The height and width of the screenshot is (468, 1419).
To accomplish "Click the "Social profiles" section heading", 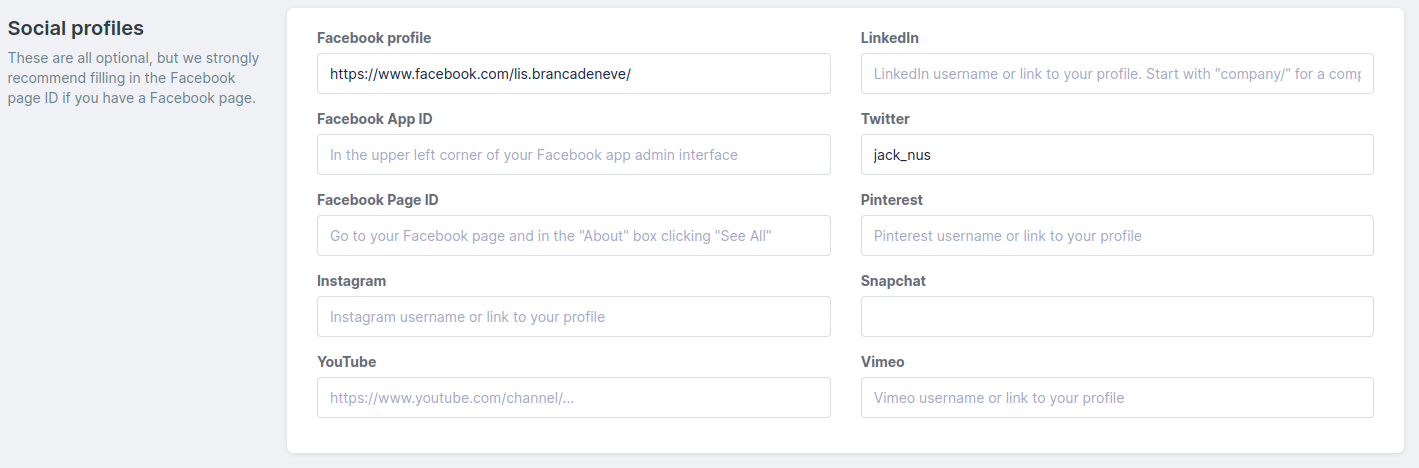I will [x=76, y=28].
